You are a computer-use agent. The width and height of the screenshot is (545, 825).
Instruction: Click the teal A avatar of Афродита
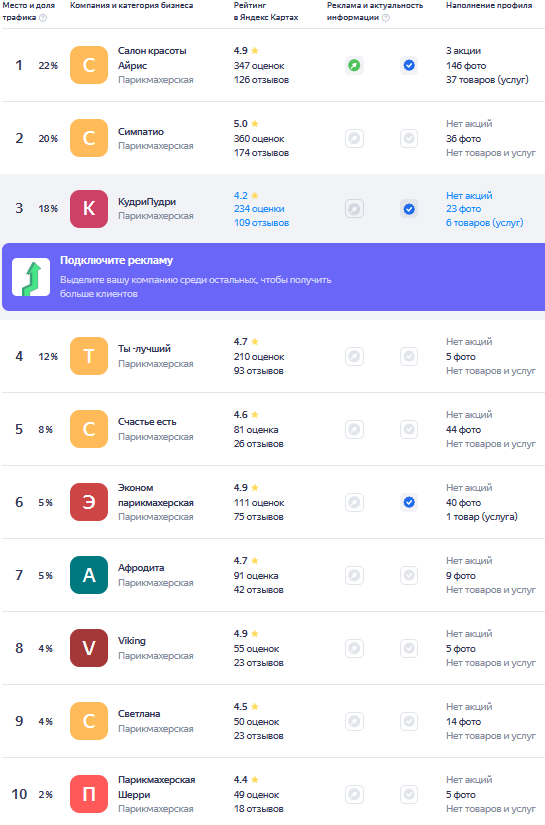[x=89, y=575]
